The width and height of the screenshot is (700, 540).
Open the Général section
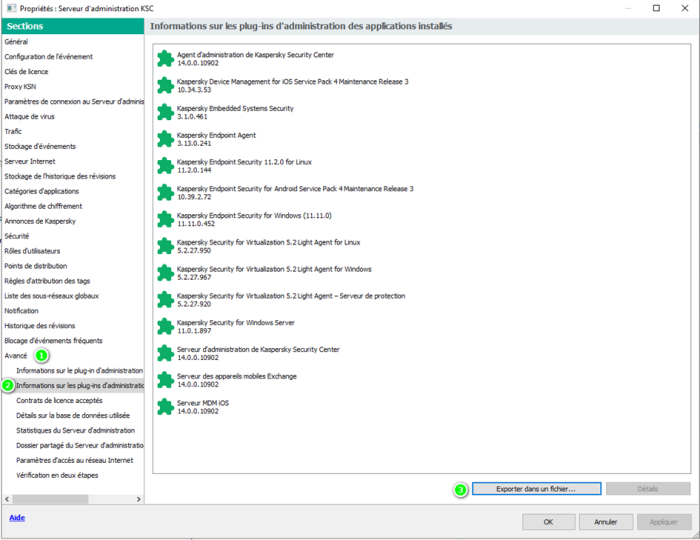tap(16, 42)
